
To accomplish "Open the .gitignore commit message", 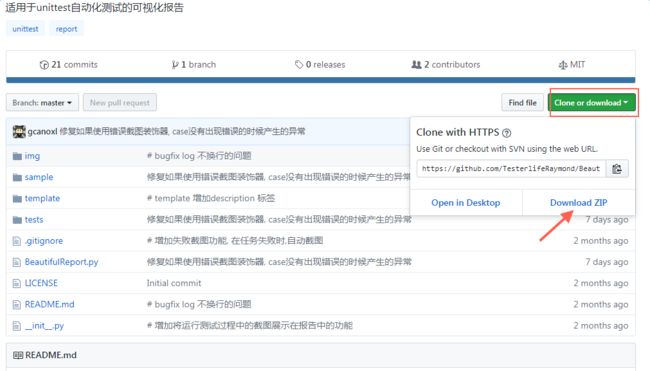I will pyautogui.click(x=235, y=240).
